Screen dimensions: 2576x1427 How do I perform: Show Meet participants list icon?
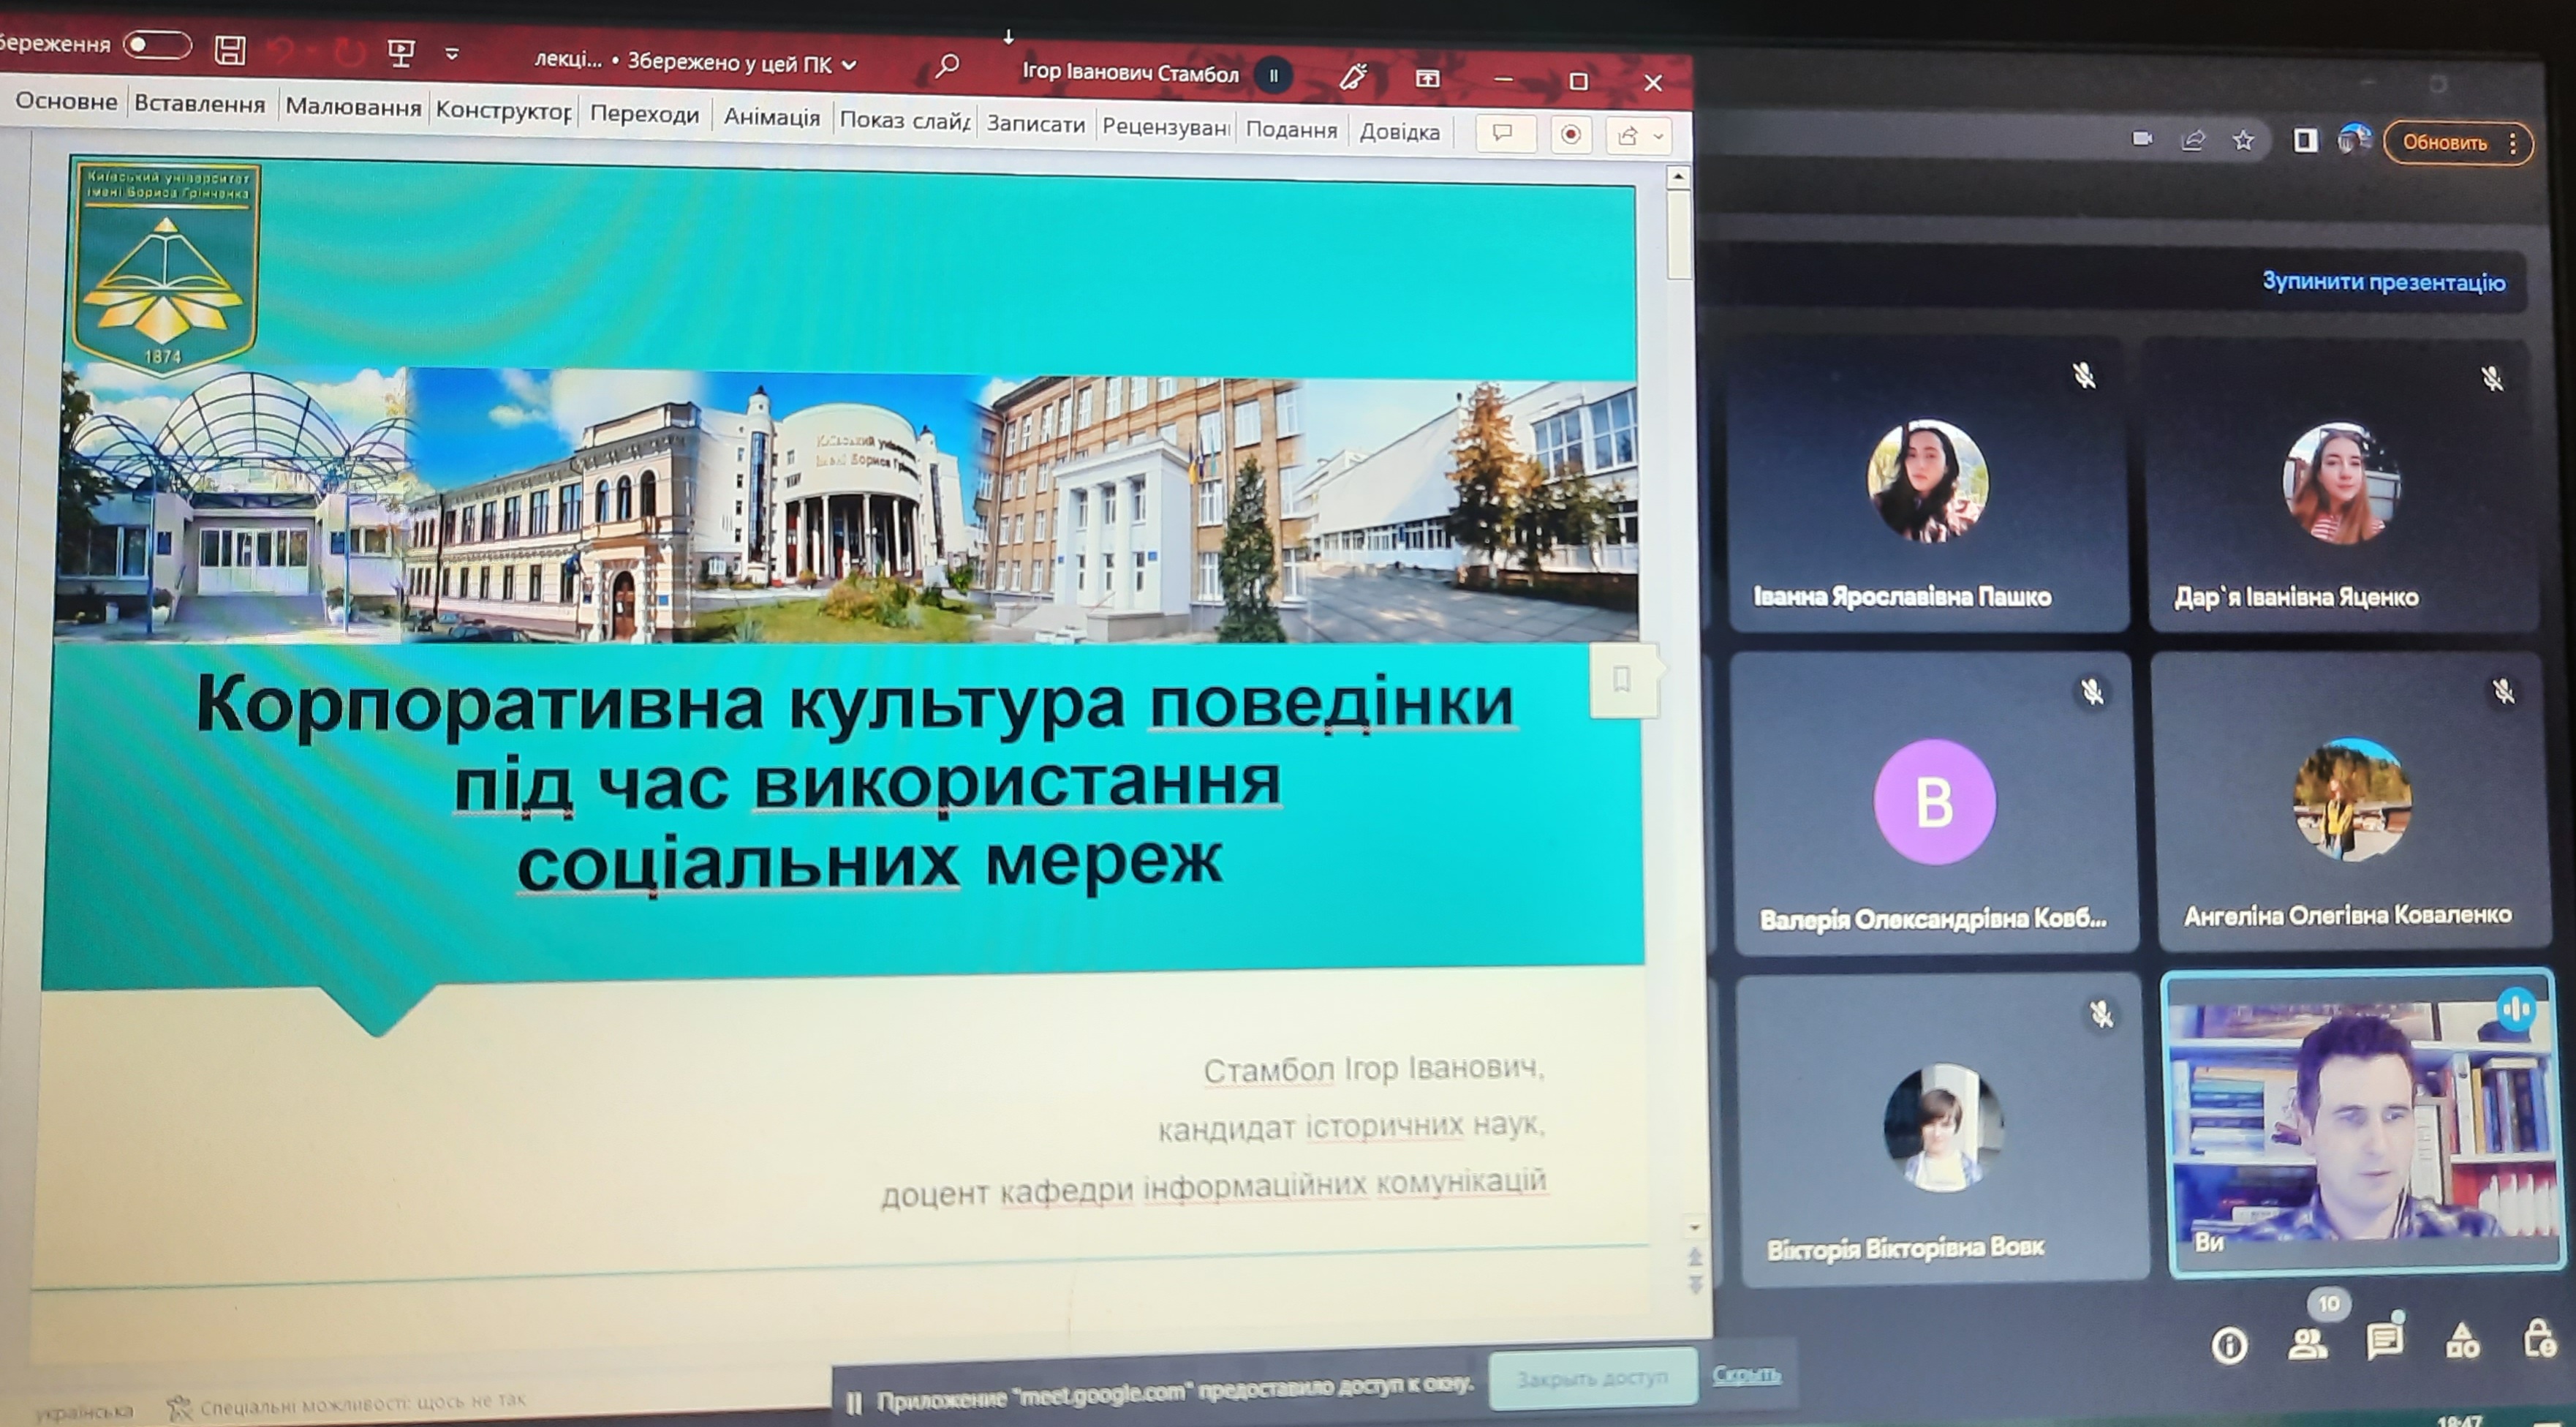[x=2307, y=1342]
